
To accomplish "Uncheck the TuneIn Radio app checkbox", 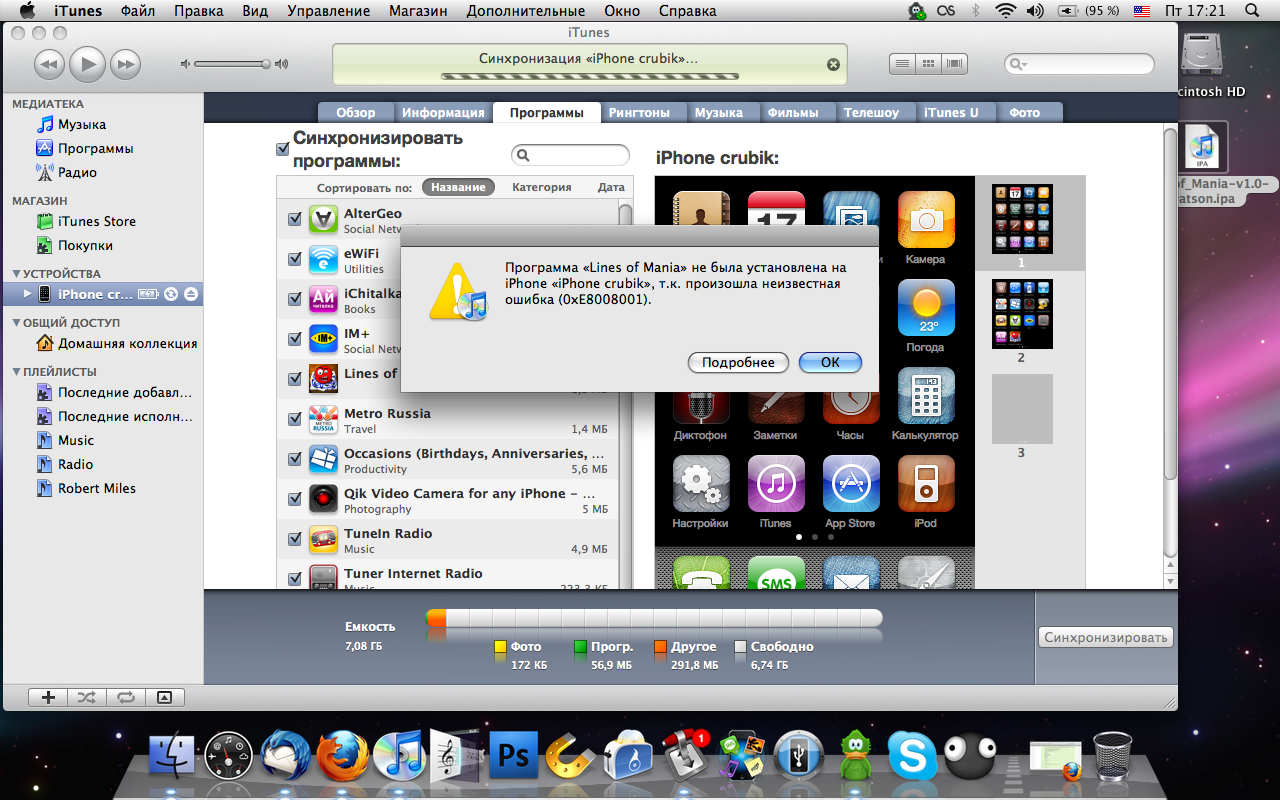I will [x=295, y=539].
